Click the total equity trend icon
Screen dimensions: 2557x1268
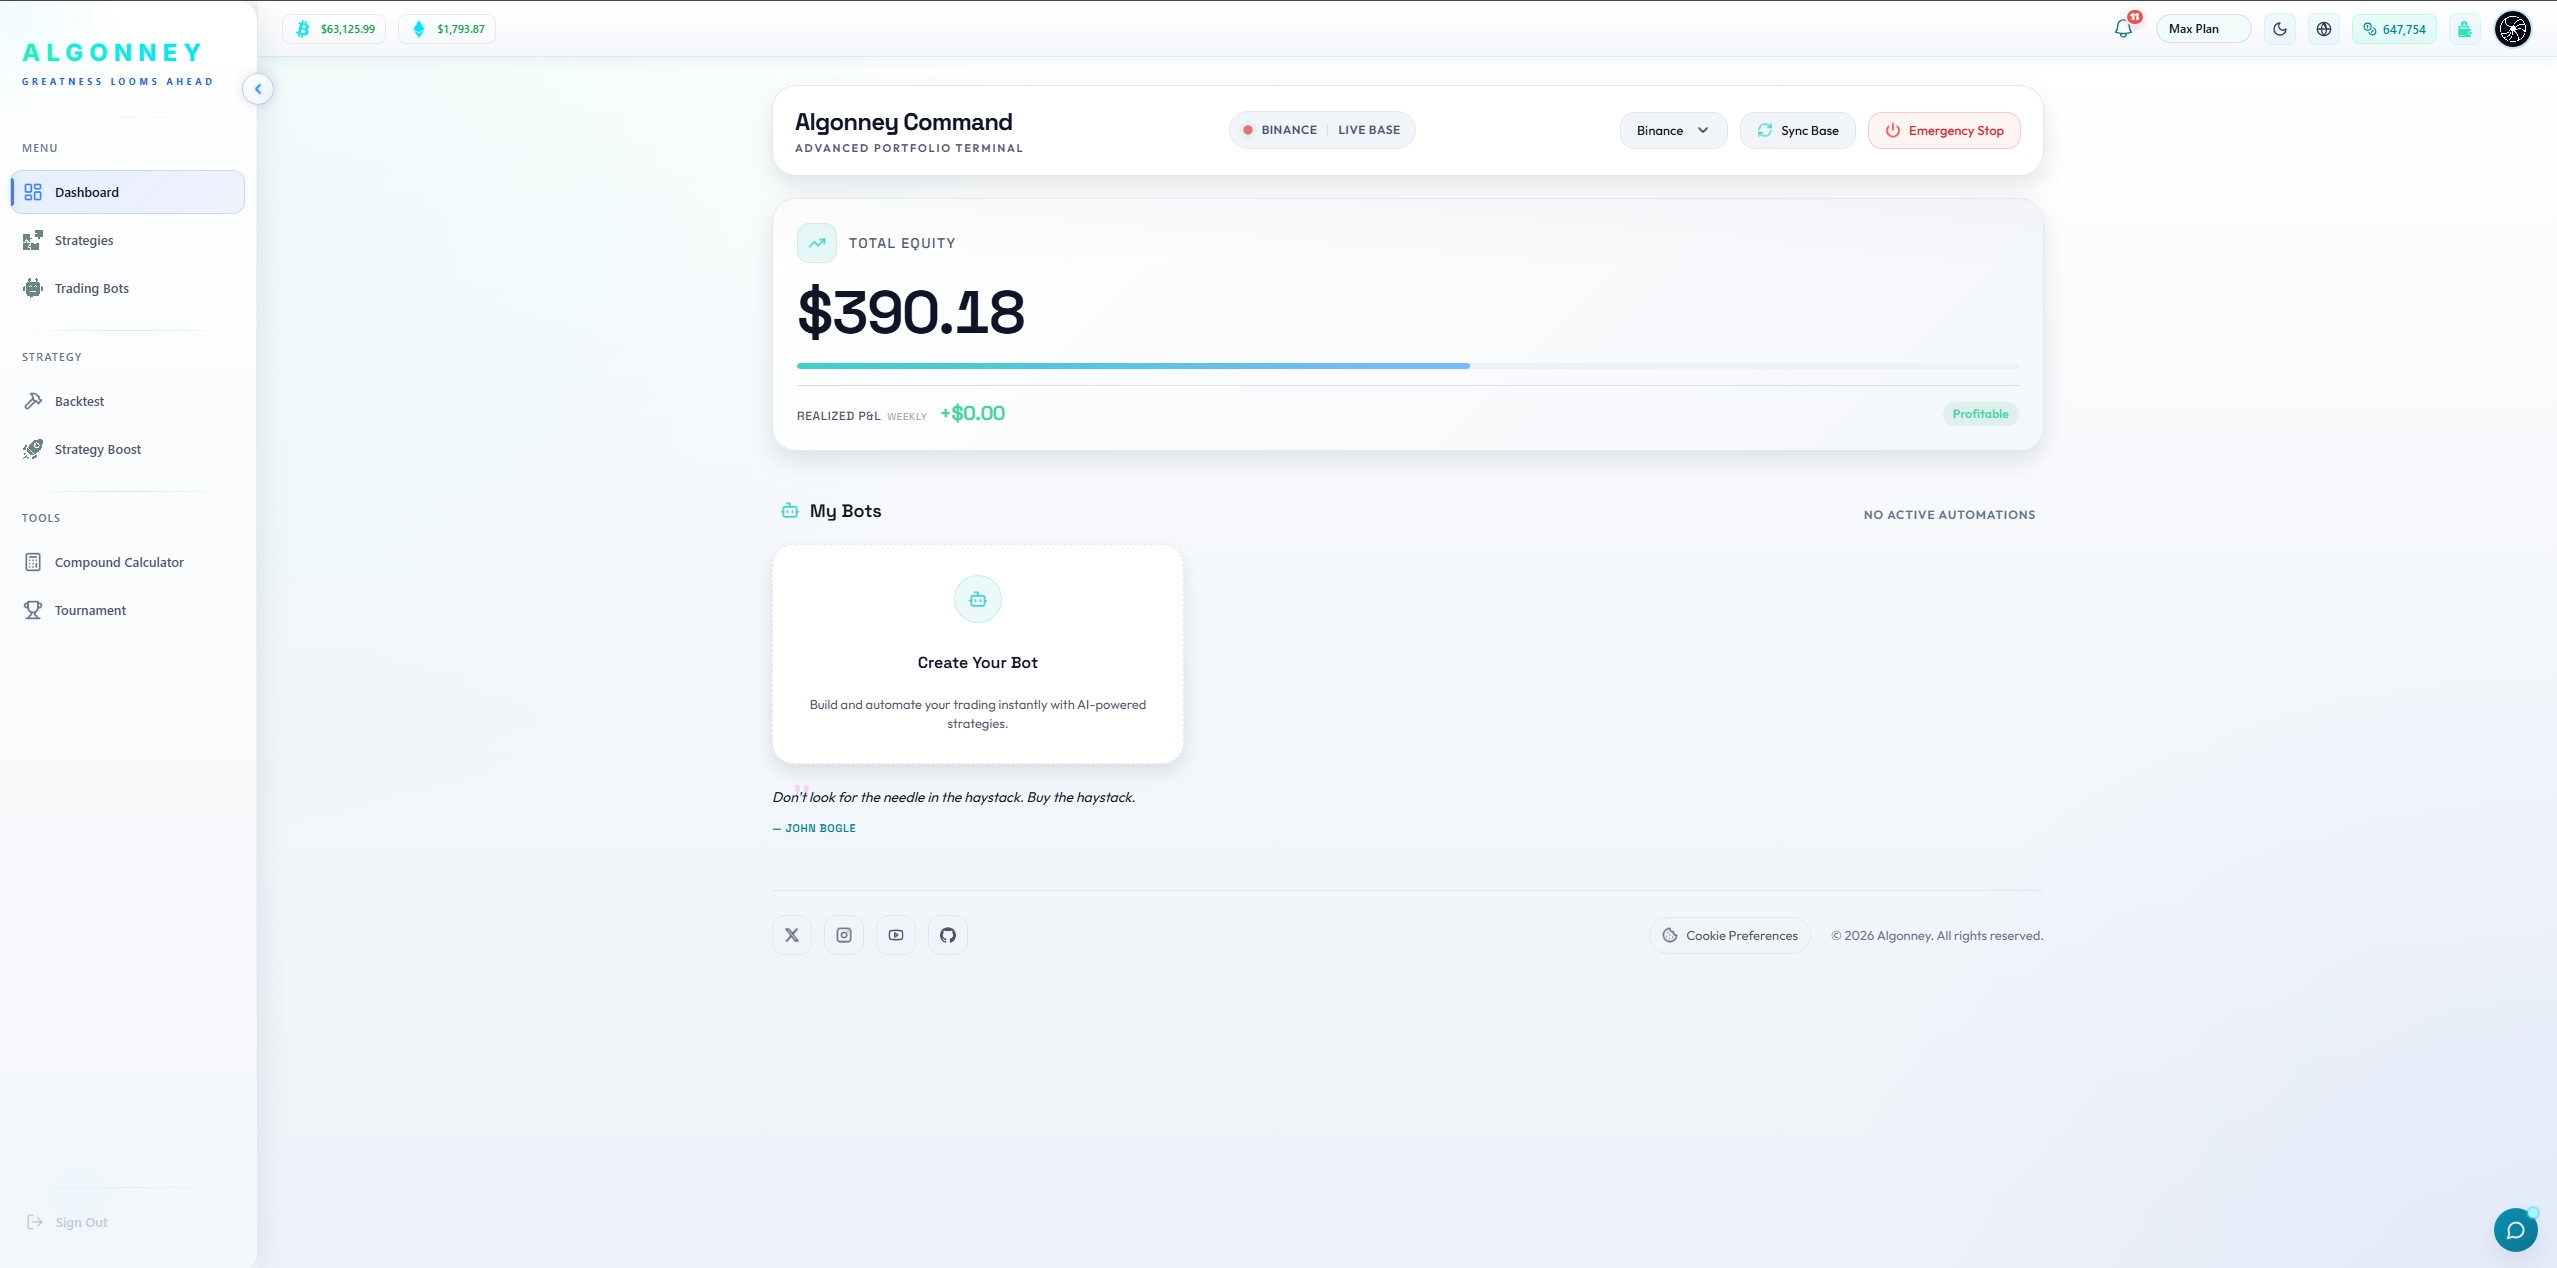(817, 243)
